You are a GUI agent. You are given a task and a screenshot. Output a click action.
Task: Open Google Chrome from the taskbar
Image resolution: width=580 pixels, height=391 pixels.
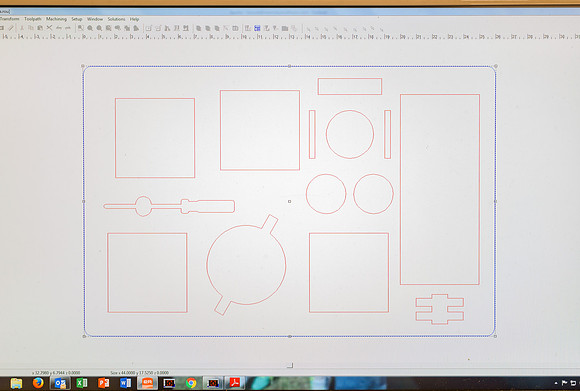pos(191,383)
